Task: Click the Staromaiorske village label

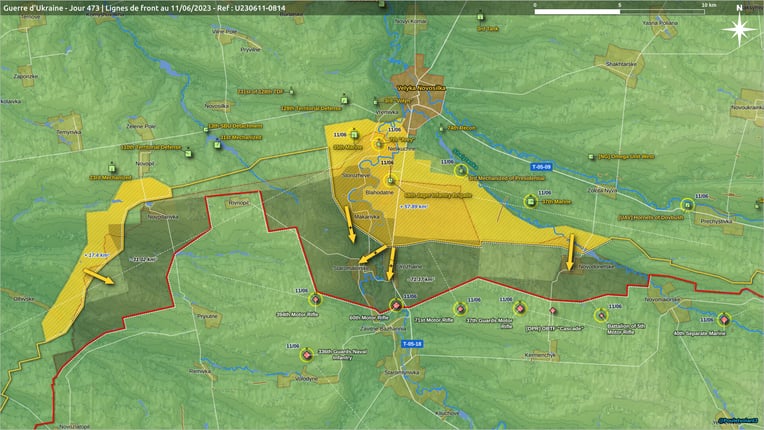Action: 350,268
